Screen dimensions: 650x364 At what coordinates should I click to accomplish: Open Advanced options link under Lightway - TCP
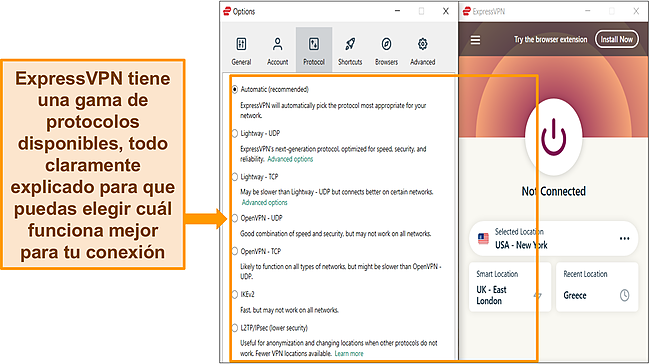(x=264, y=202)
